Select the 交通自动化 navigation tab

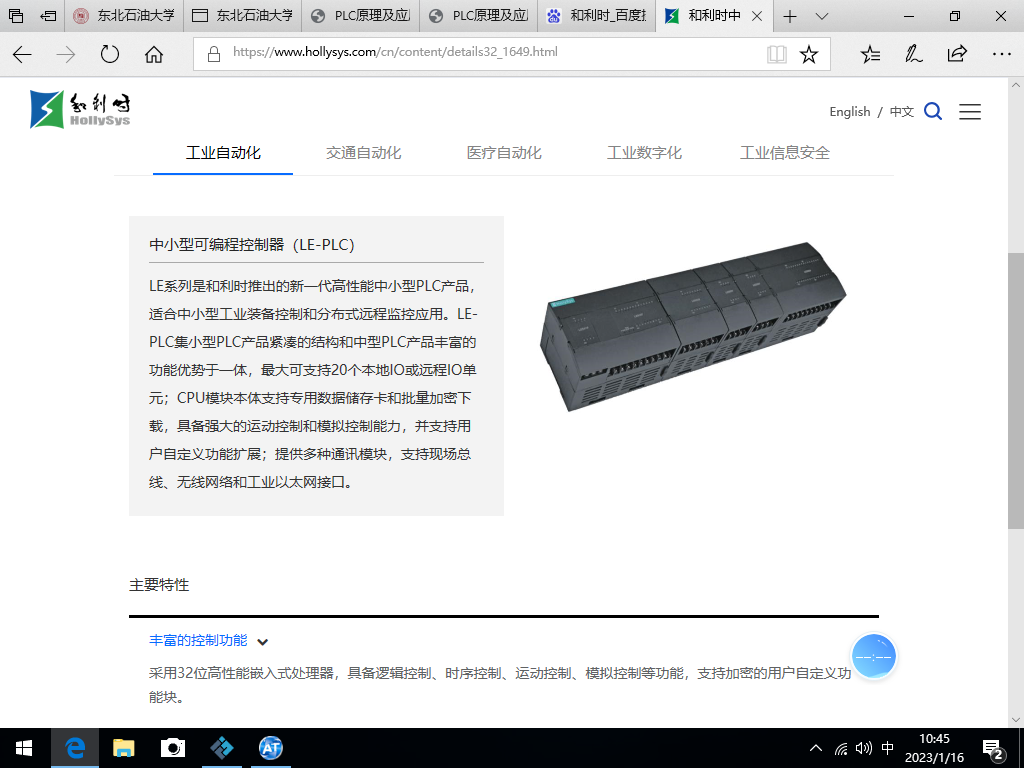pyautogui.click(x=364, y=153)
